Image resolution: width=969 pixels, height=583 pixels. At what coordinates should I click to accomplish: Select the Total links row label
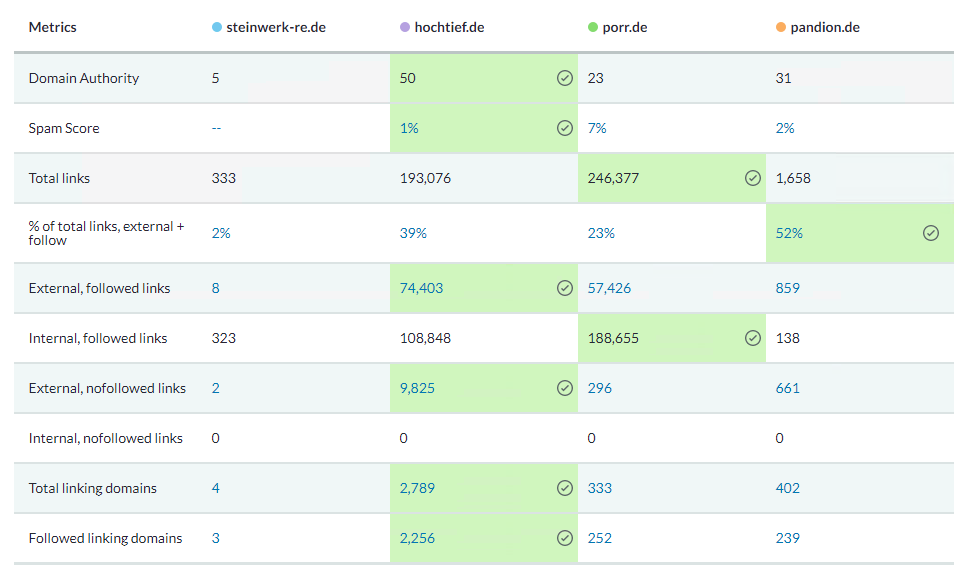click(59, 178)
